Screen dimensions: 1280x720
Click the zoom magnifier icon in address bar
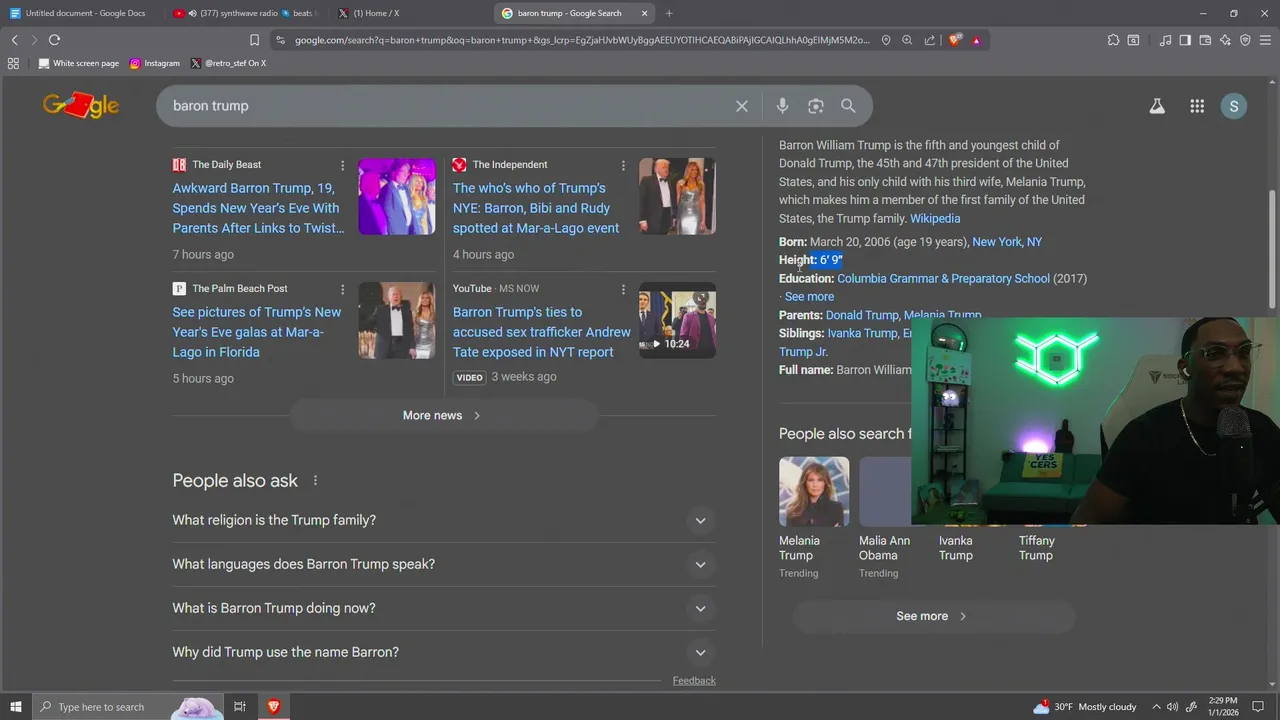pyautogui.click(x=907, y=40)
